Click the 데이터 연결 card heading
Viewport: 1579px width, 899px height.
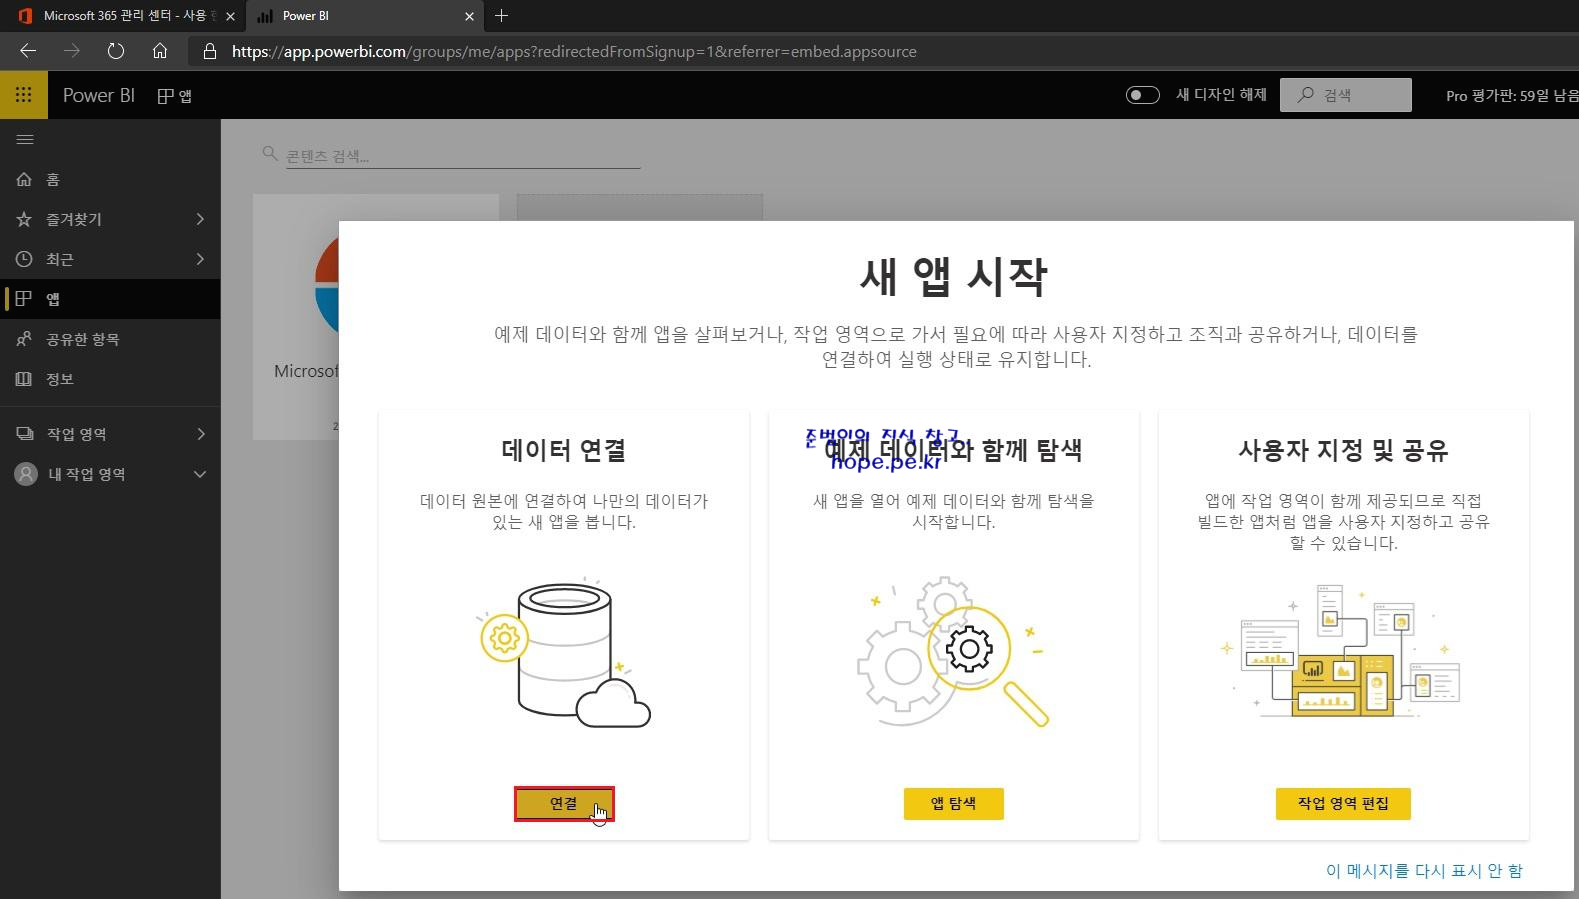tap(564, 450)
